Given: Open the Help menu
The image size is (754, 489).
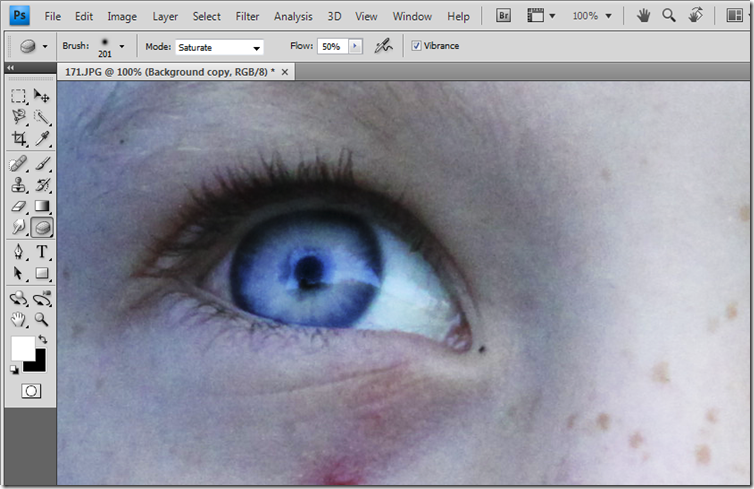Looking at the screenshot, I should (x=458, y=16).
